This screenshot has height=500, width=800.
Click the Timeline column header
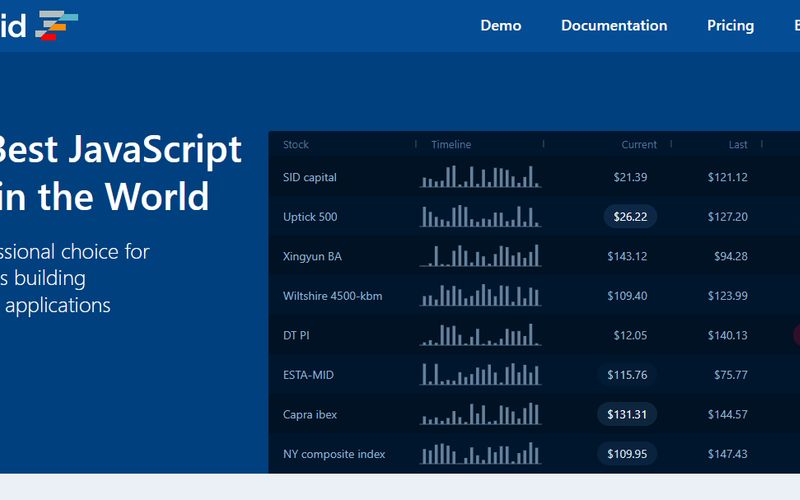(451, 145)
